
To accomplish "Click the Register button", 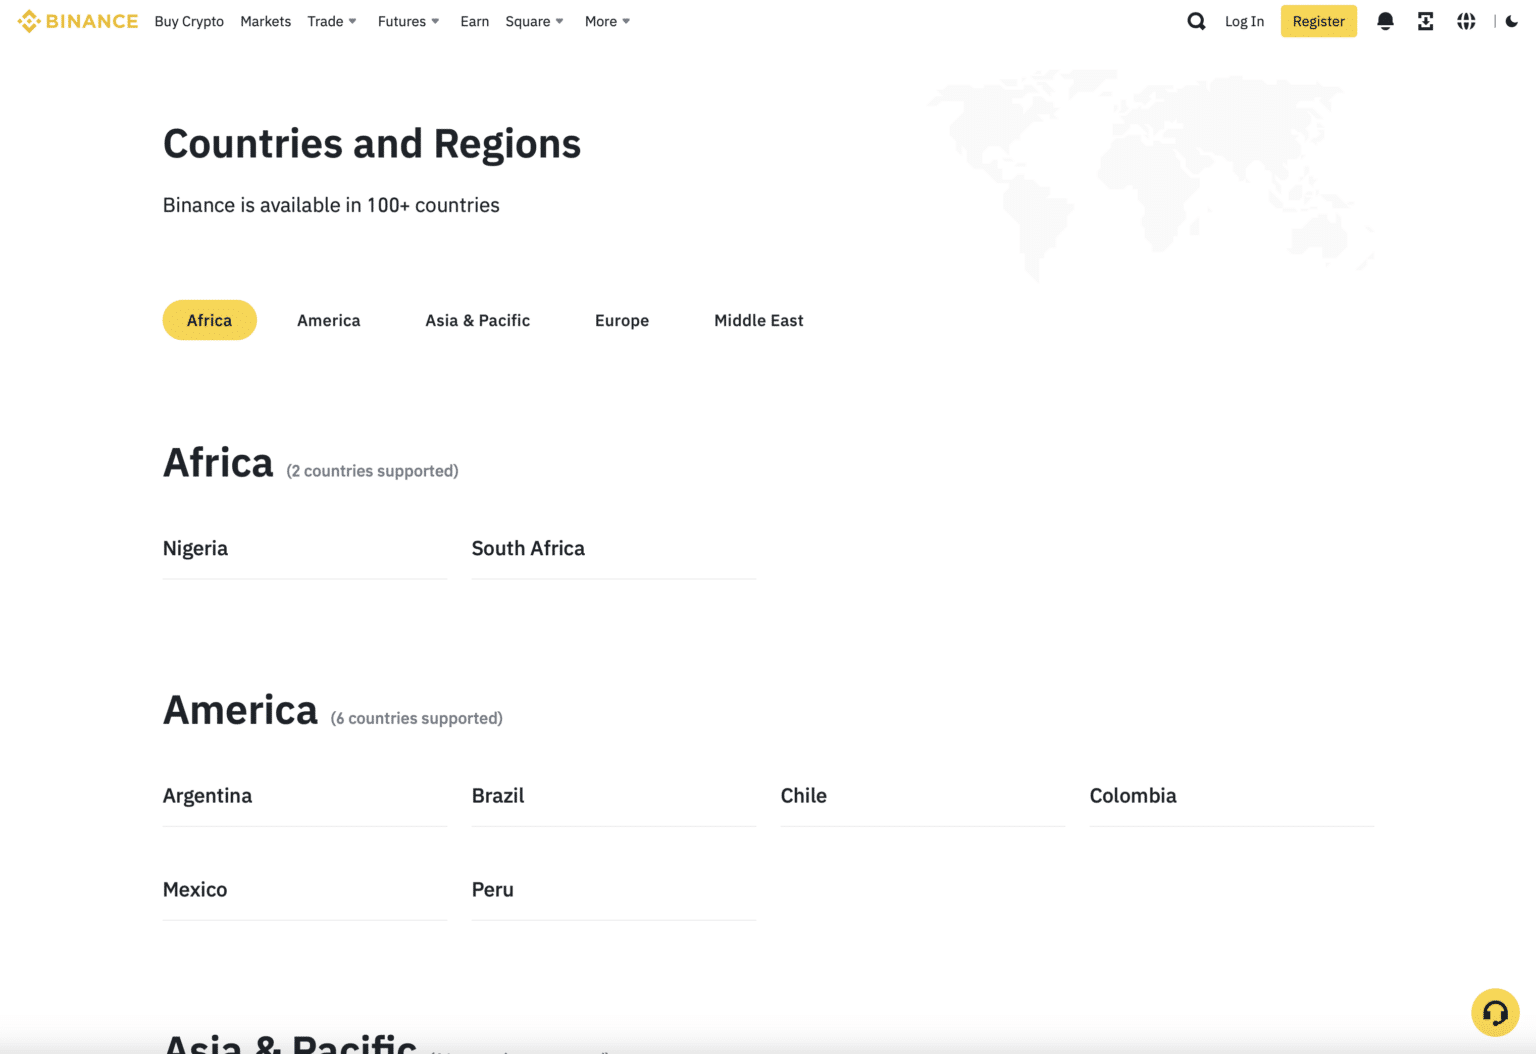I will coord(1318,21).
